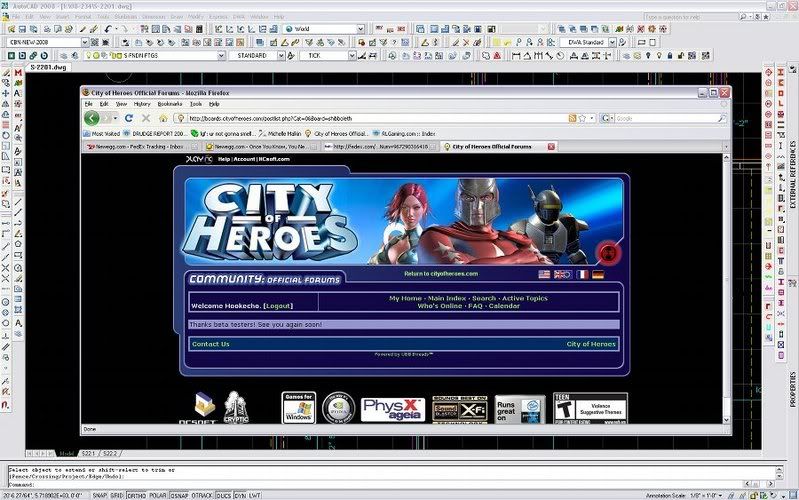Click the Linear dimension tool icon
The width and height of the screenshot is (799, 500).
(516, 56)
